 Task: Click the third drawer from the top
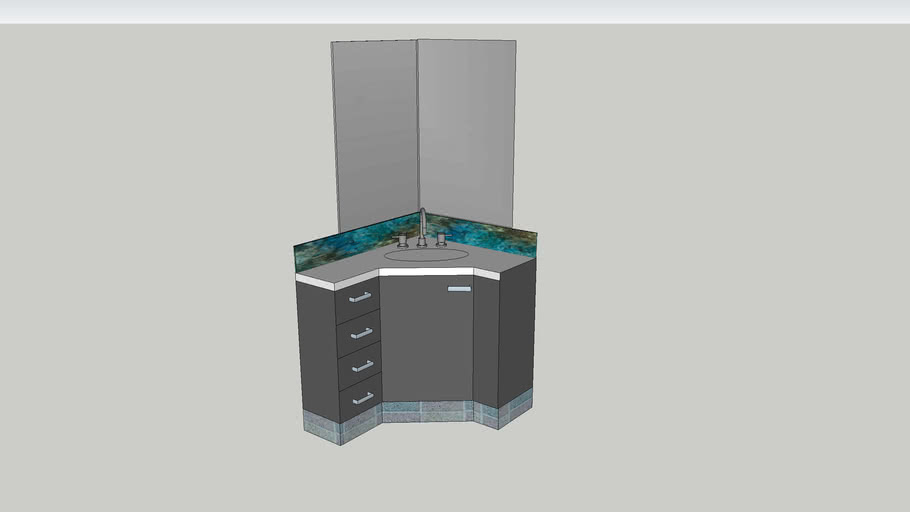tap(360, 367)
